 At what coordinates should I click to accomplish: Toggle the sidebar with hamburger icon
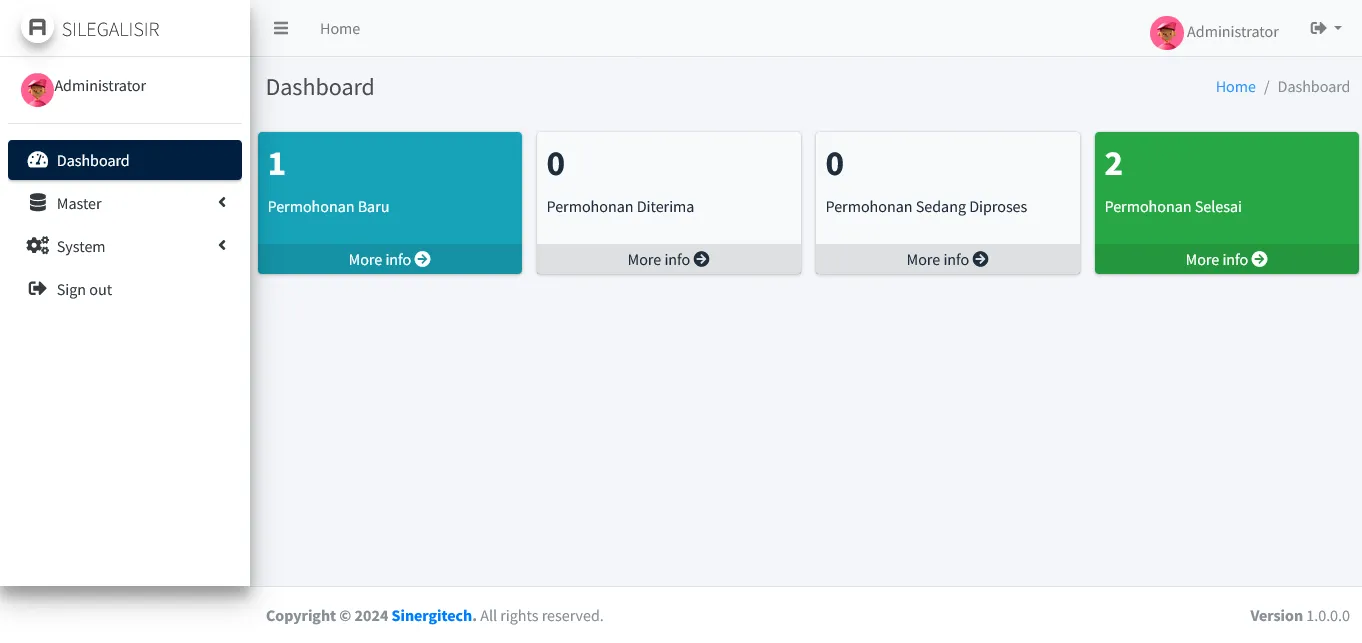[281, 29]
